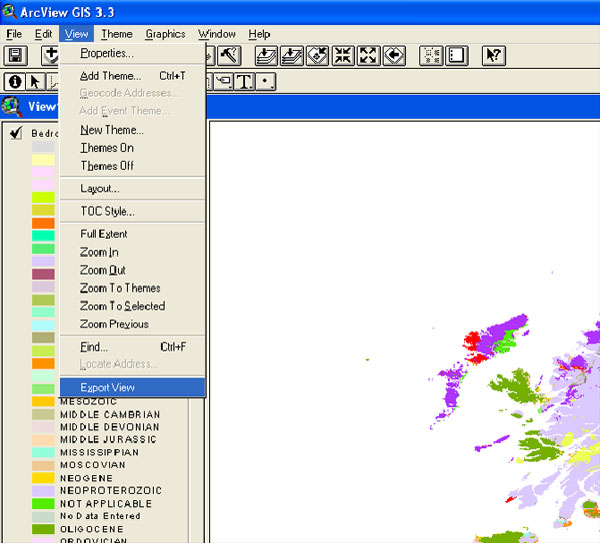Screen dimensions: 600x543
Task: Click Select Features Using Graphic icon
Action: pyautogui.click(x=431, y=55)
